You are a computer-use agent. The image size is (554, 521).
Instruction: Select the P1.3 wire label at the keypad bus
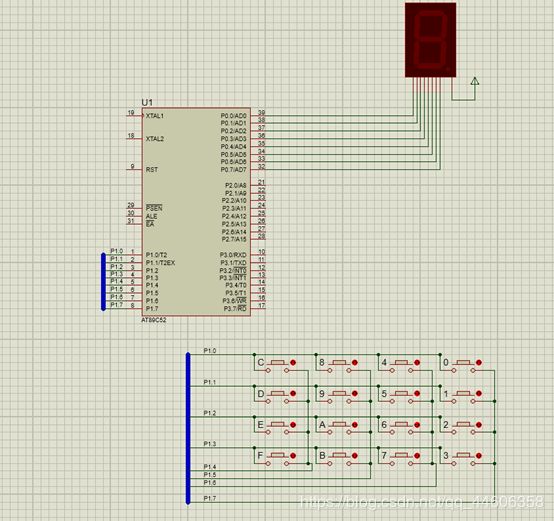[210, 444]
